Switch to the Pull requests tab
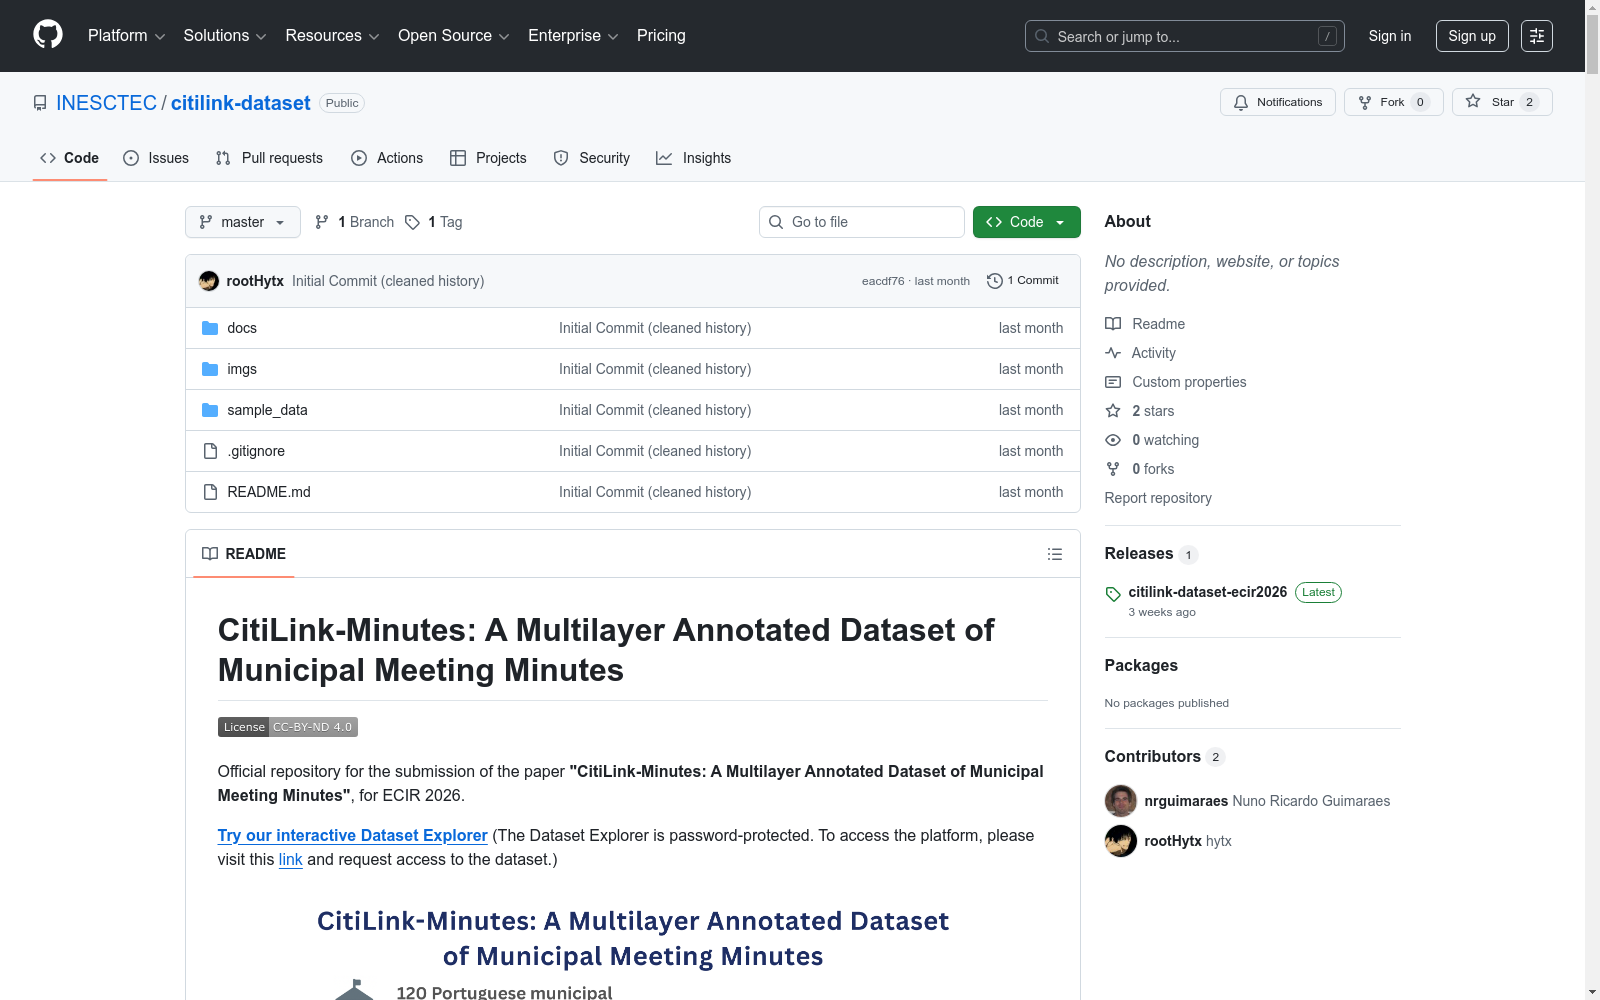 [269, 158]
